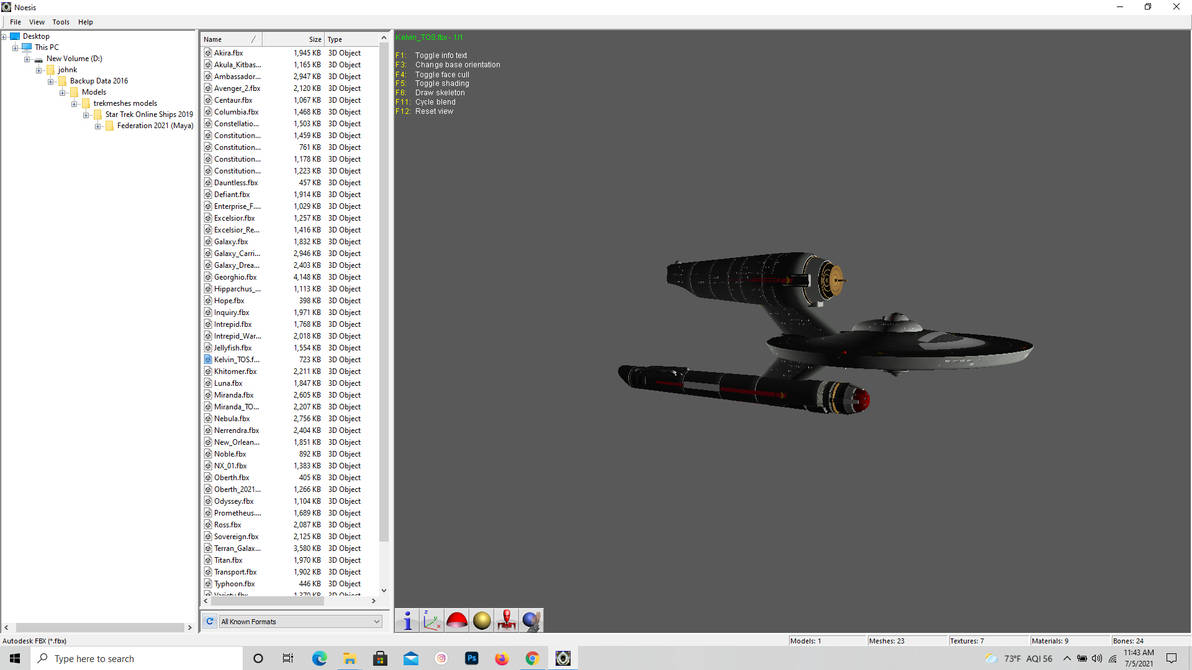Open Firefox from the taskbar
This screenshot has width=1192, height=670.
click(502, 659)
